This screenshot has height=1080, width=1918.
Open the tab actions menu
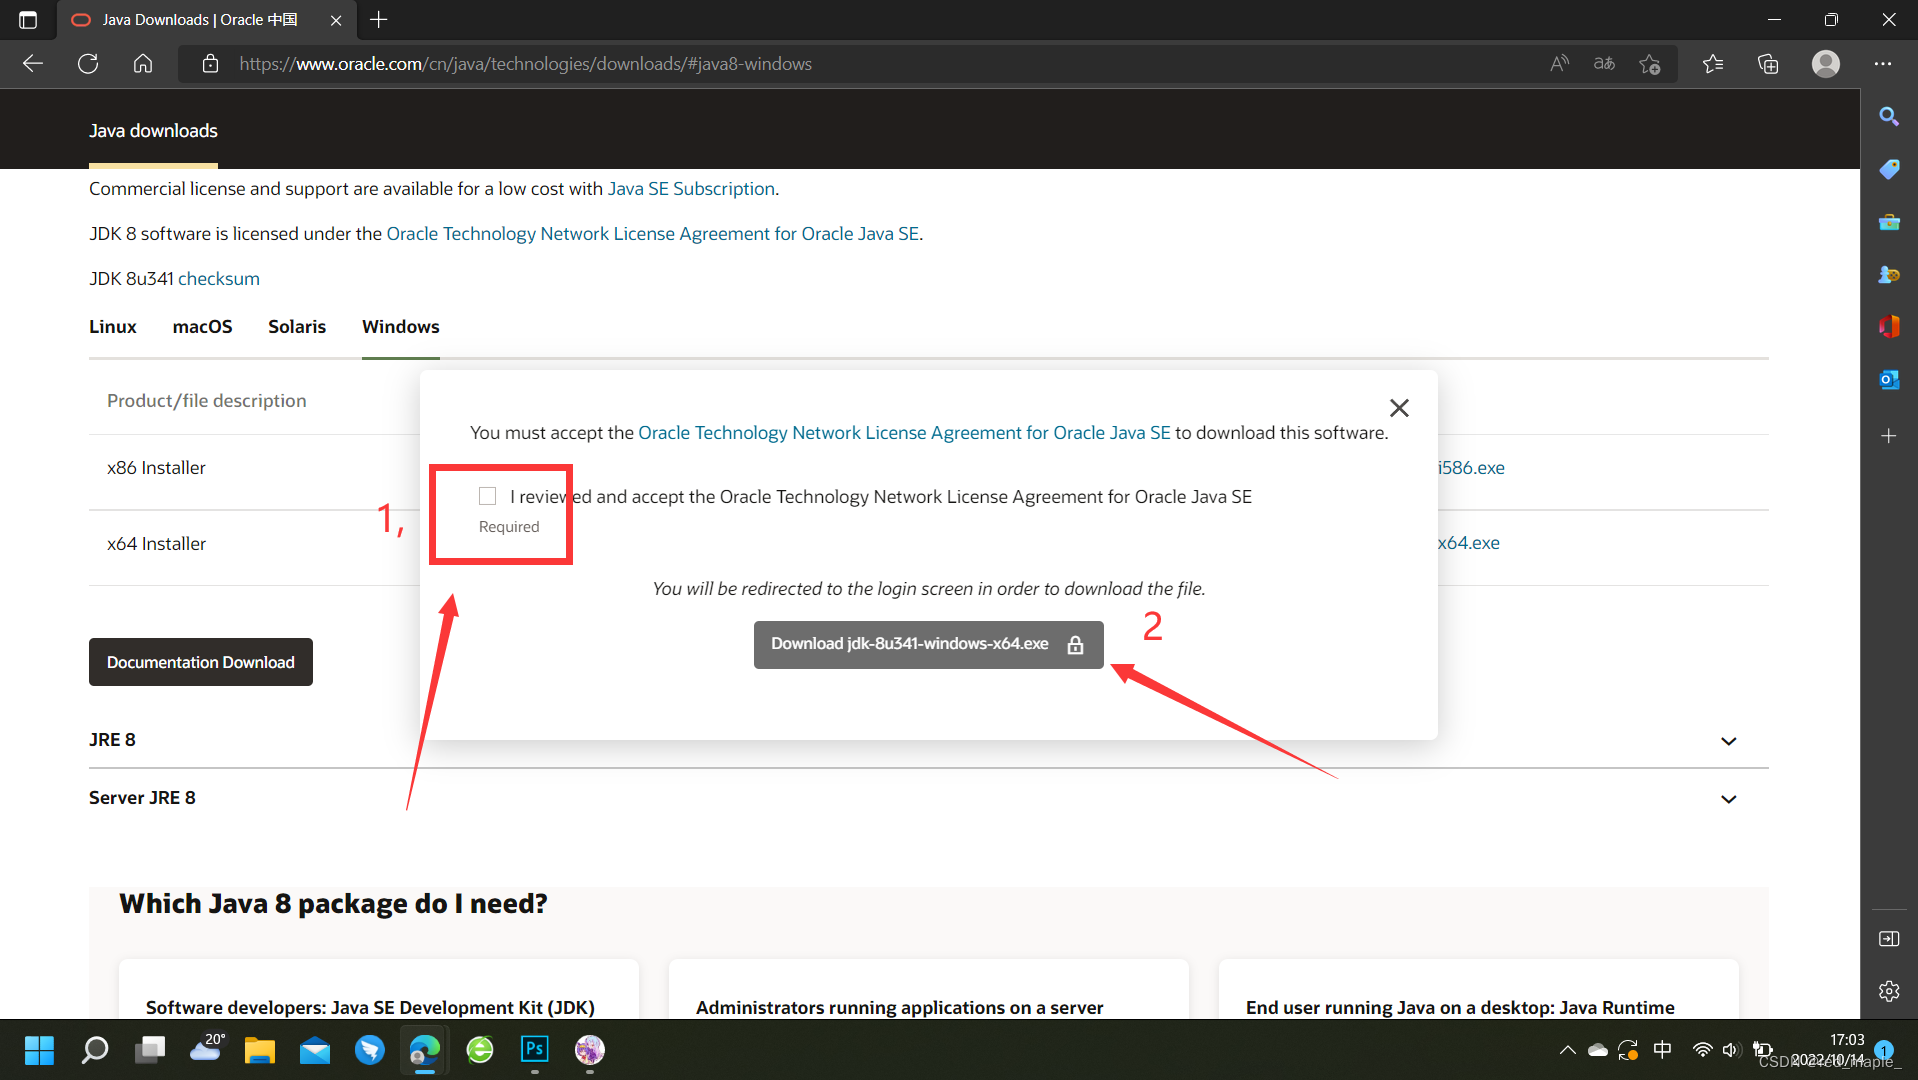[28, 19]
